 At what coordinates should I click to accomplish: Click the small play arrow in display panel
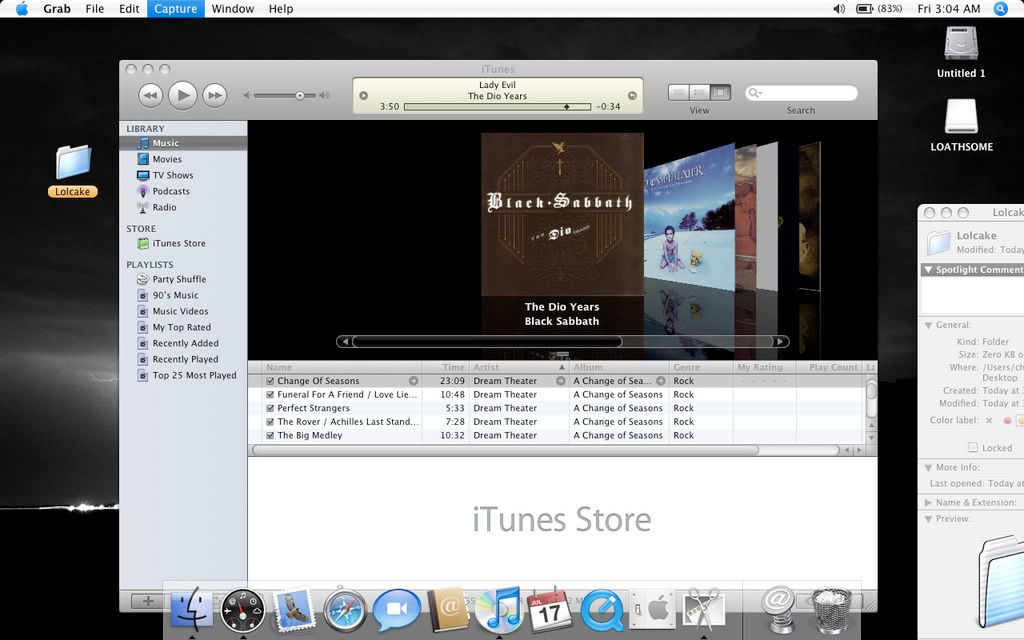click(x=364, y=95)
